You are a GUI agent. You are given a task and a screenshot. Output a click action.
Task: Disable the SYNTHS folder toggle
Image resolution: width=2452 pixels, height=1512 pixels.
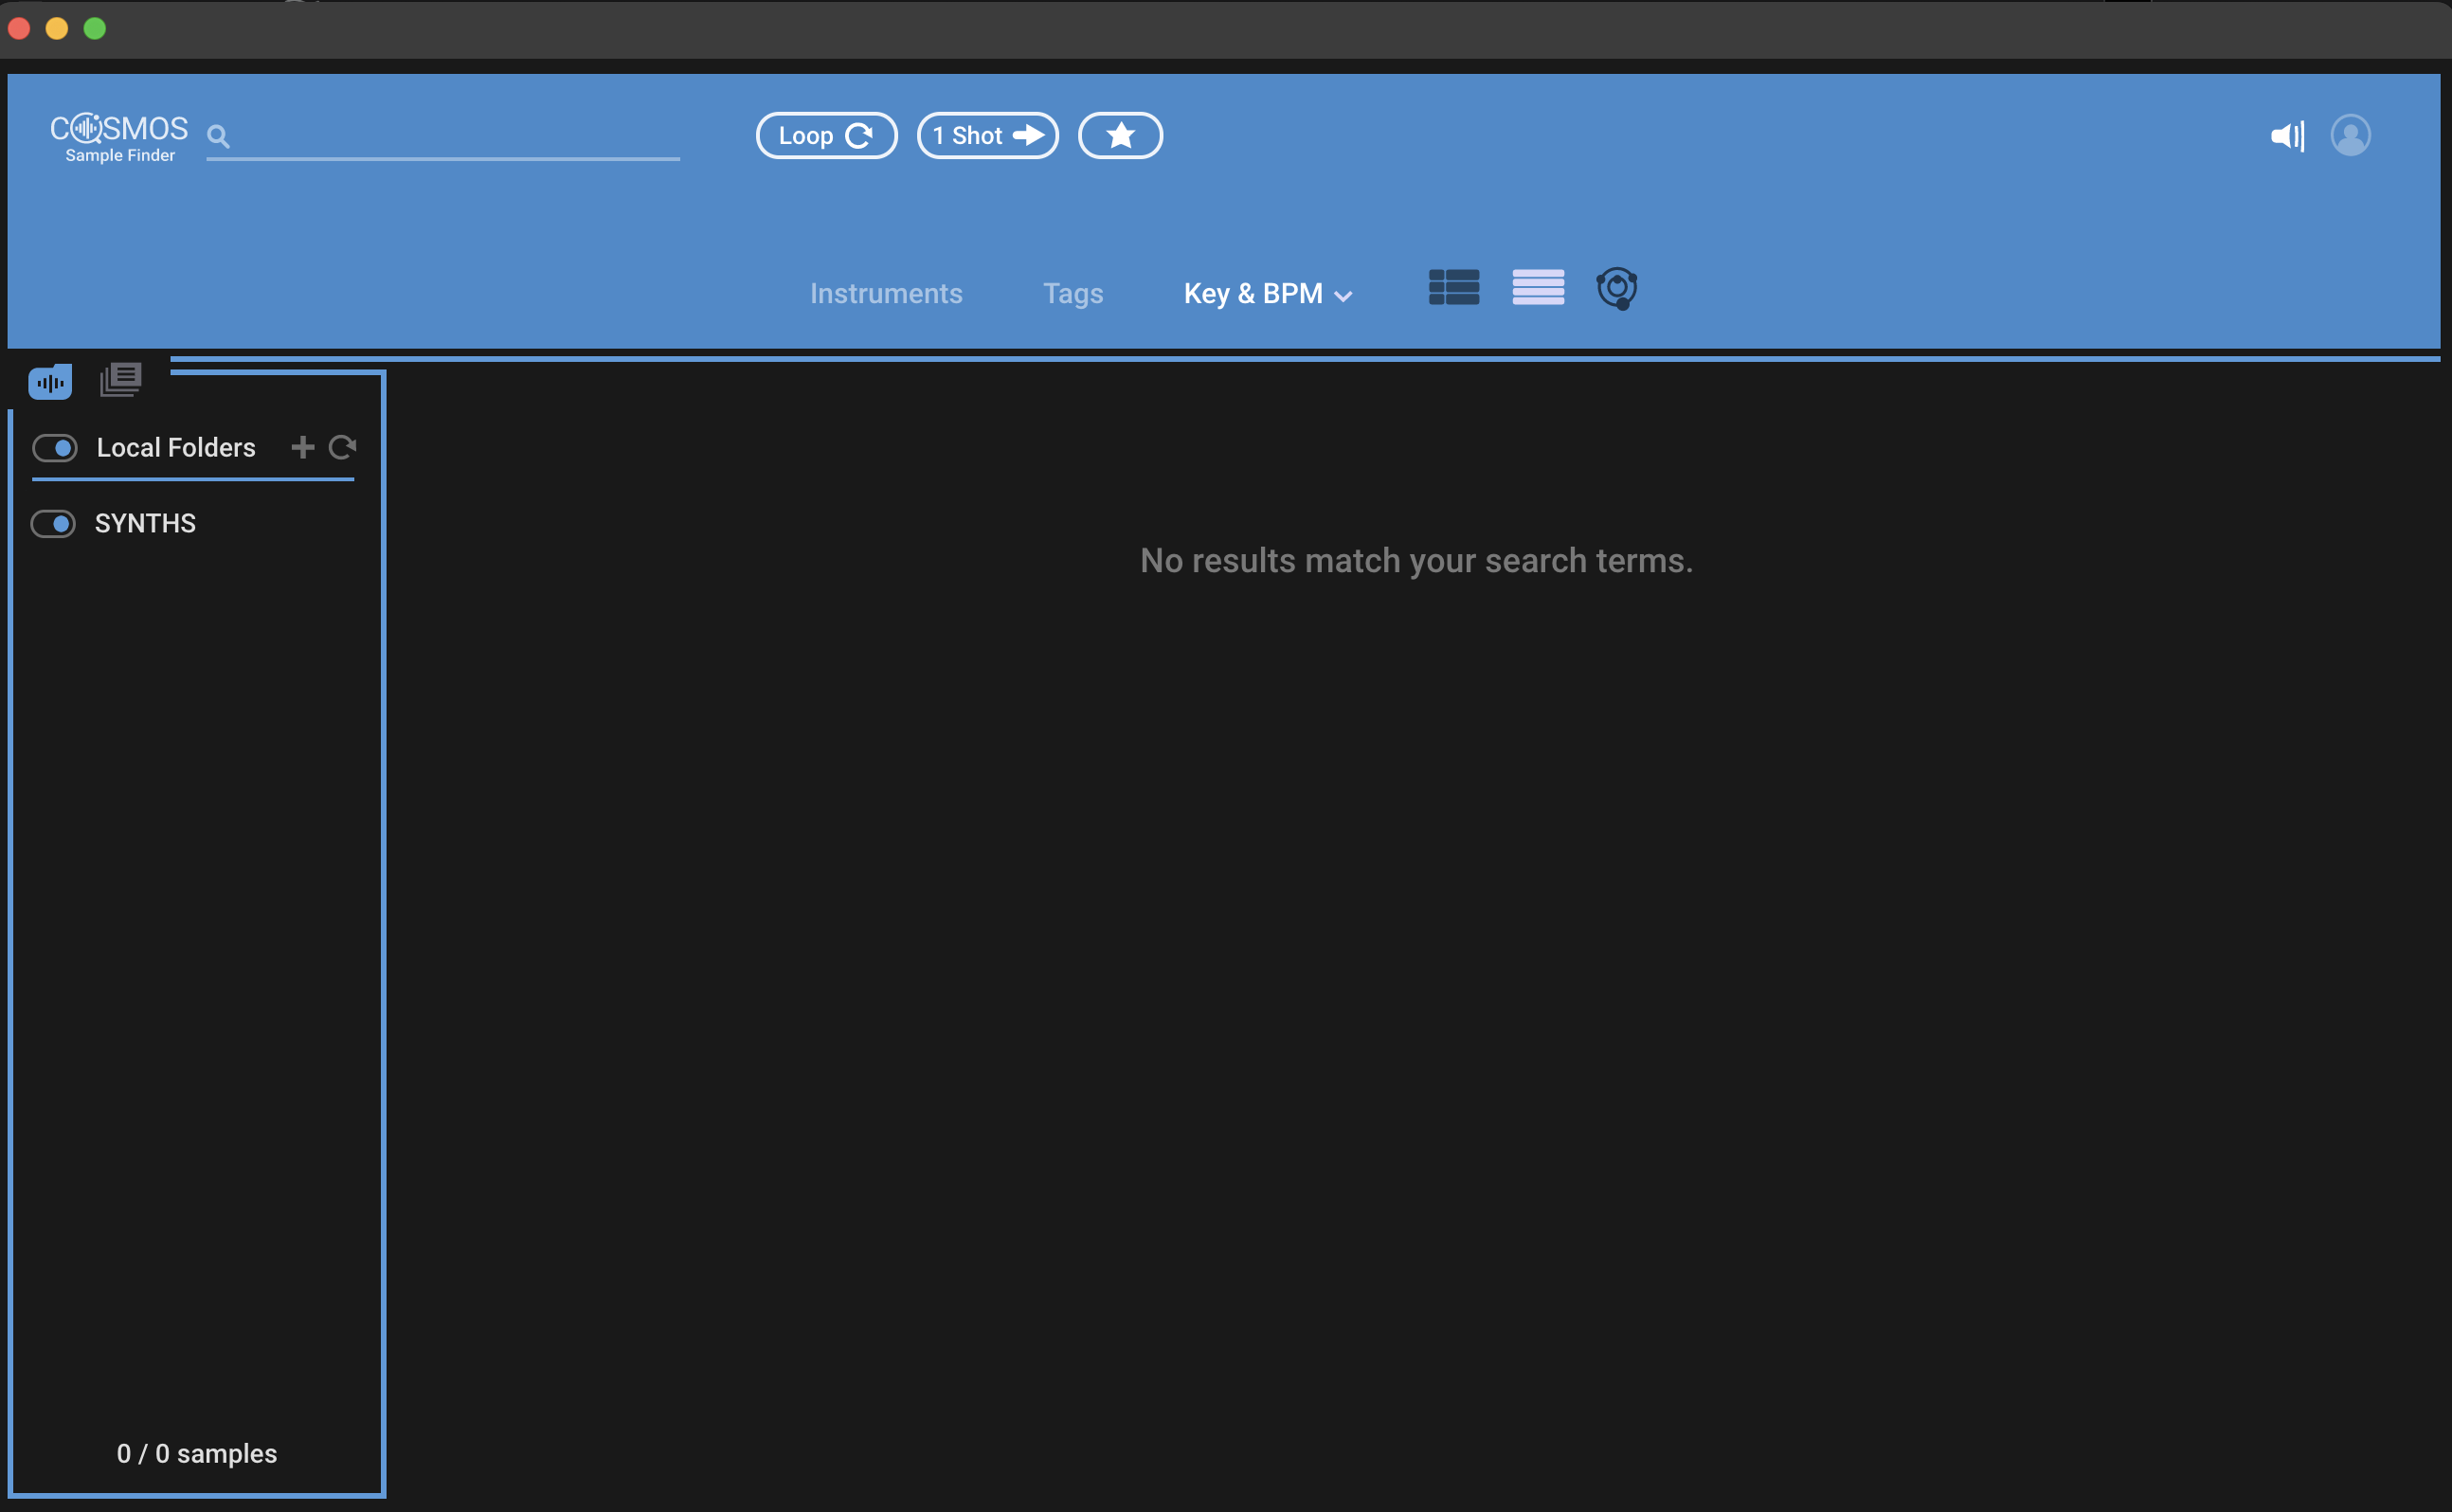point(53,524)
